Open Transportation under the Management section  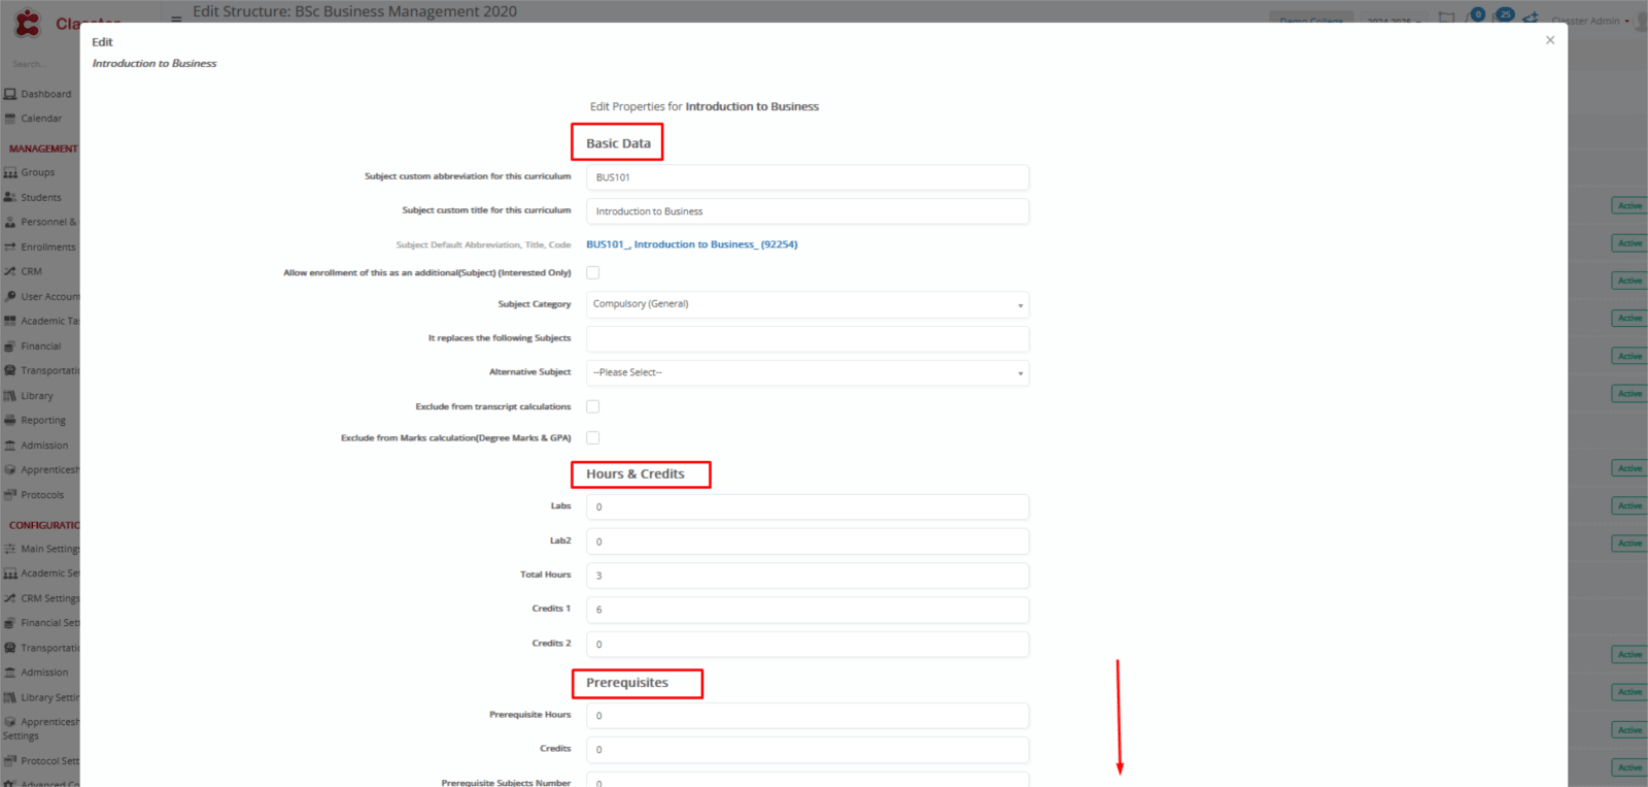point(41,371)
